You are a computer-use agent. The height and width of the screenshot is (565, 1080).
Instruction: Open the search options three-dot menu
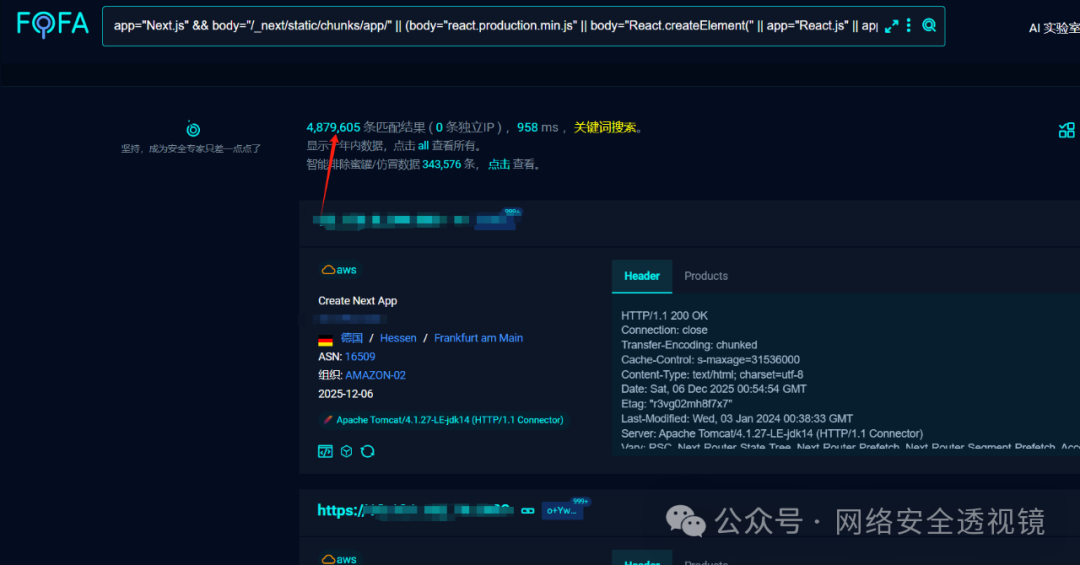coord(908,25)
